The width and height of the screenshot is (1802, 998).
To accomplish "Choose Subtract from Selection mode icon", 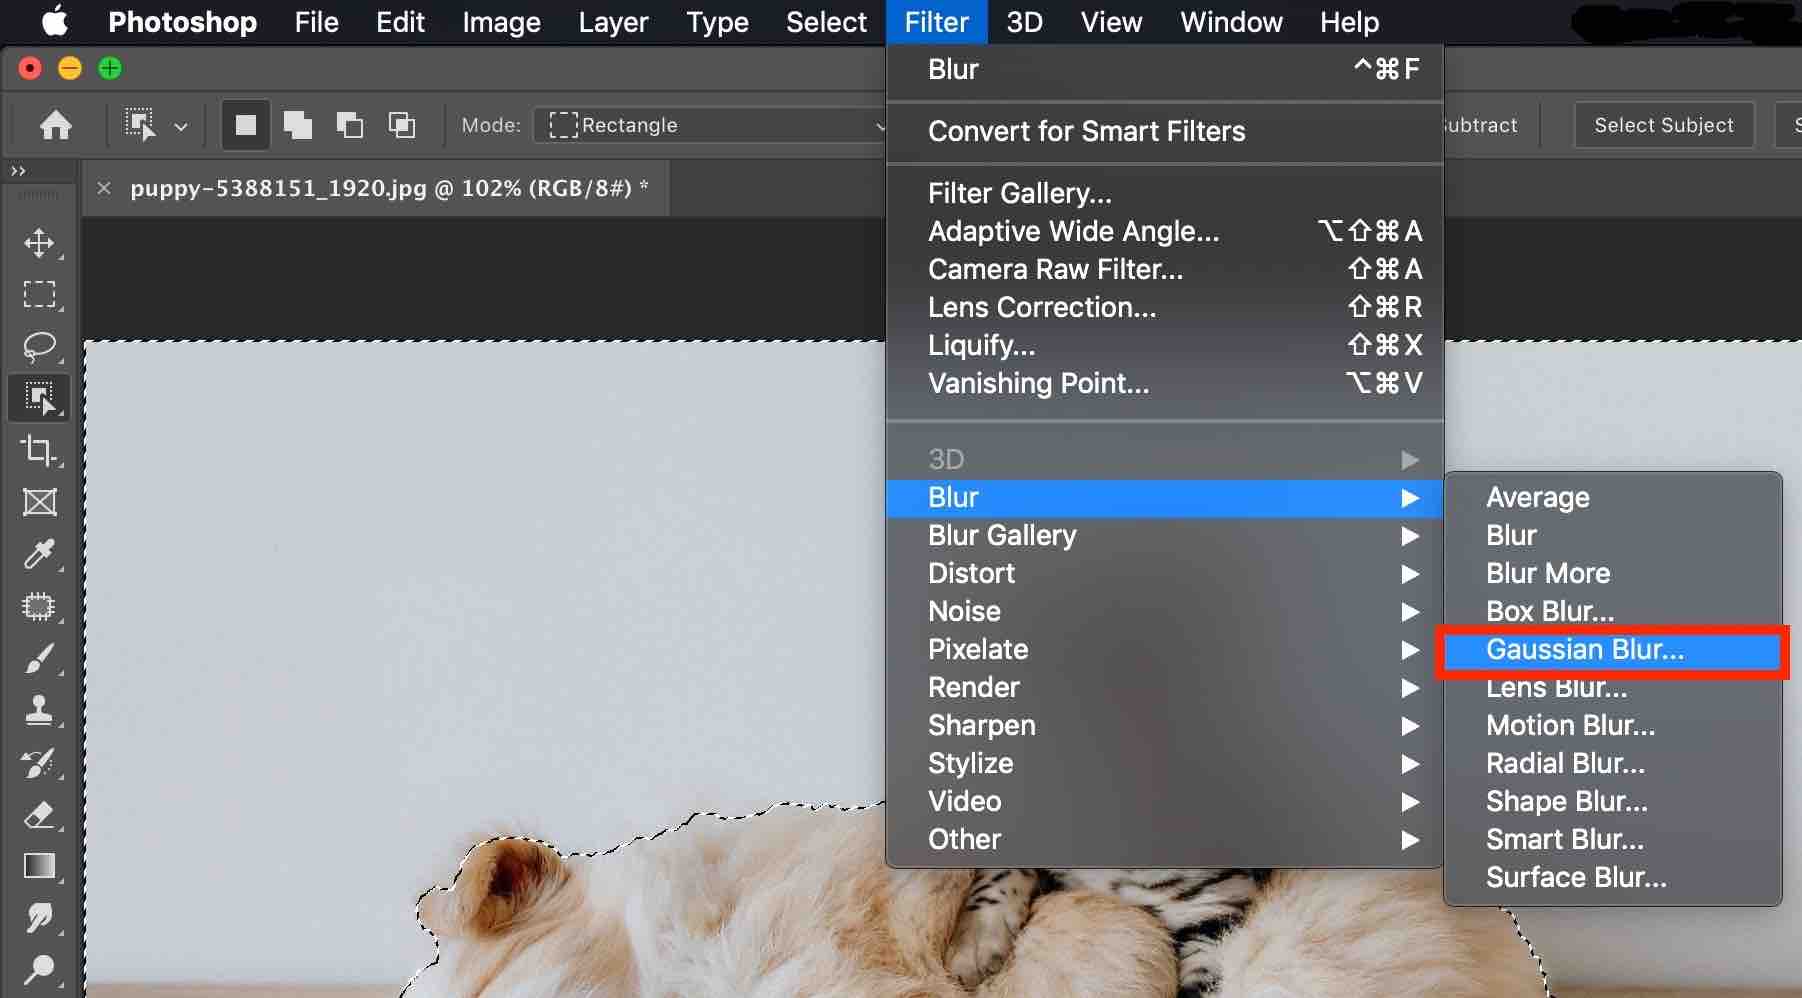I will coord(349,125).
